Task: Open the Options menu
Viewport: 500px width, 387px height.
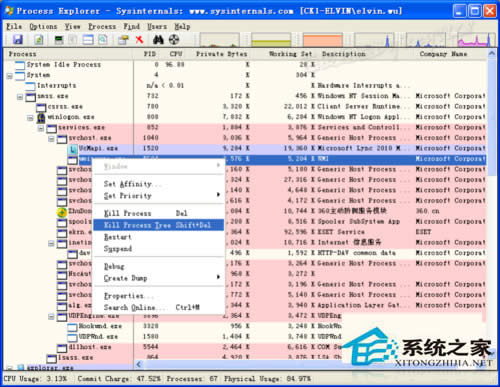Action: (x=43, y=27)
